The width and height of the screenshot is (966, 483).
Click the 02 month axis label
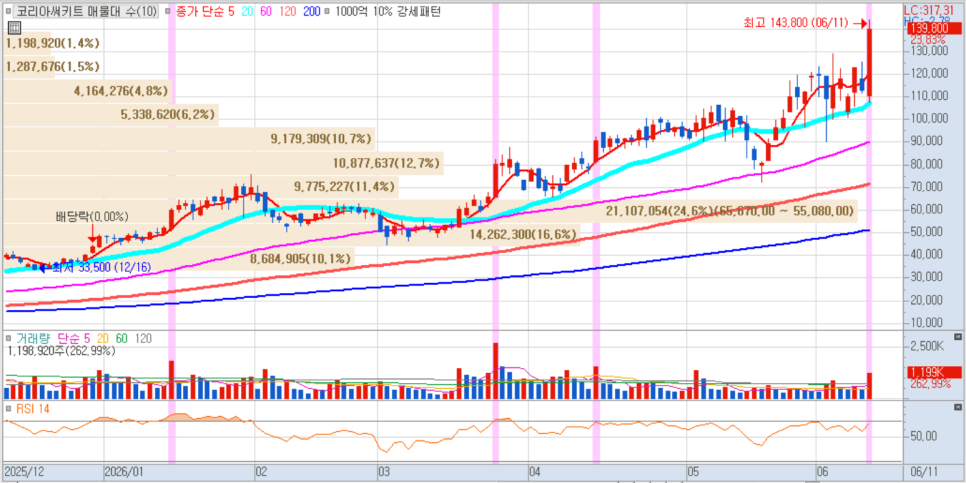(261, 473)
